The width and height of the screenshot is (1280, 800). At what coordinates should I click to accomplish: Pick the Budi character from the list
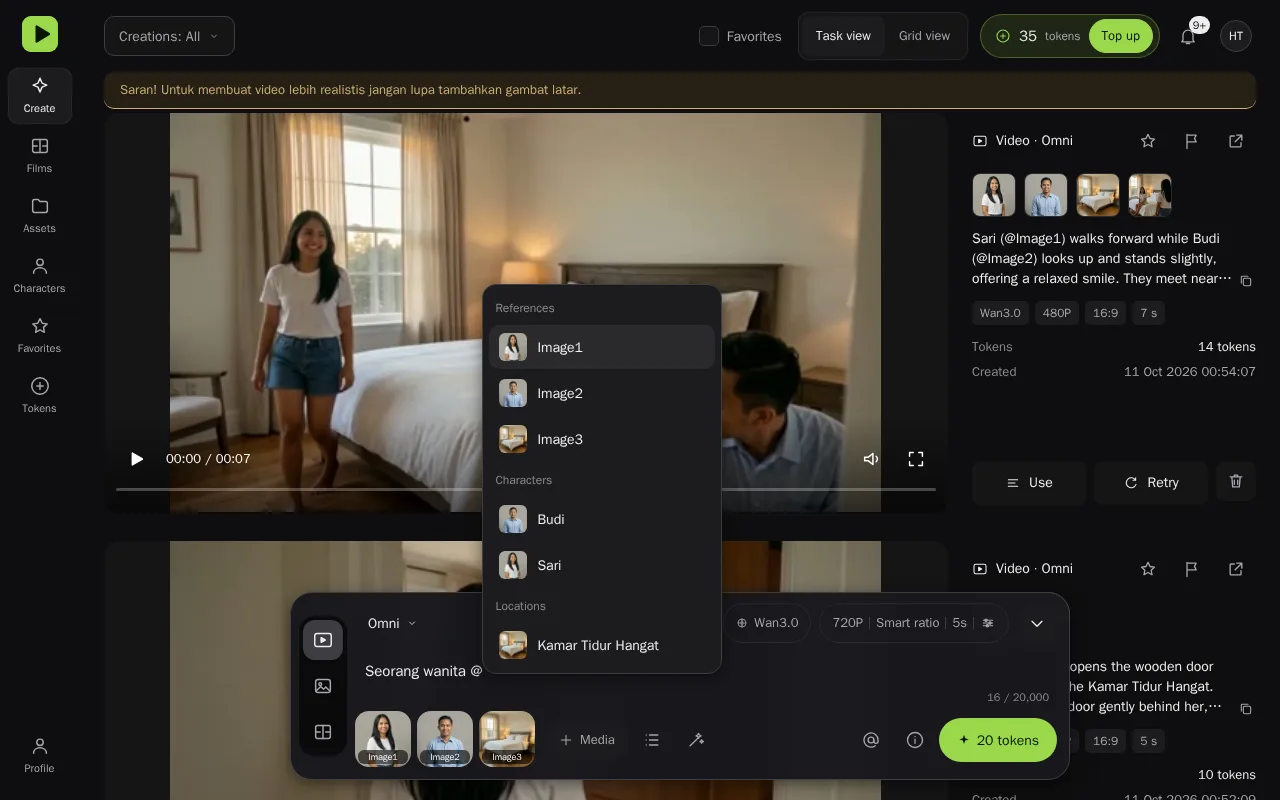(602, 519)
